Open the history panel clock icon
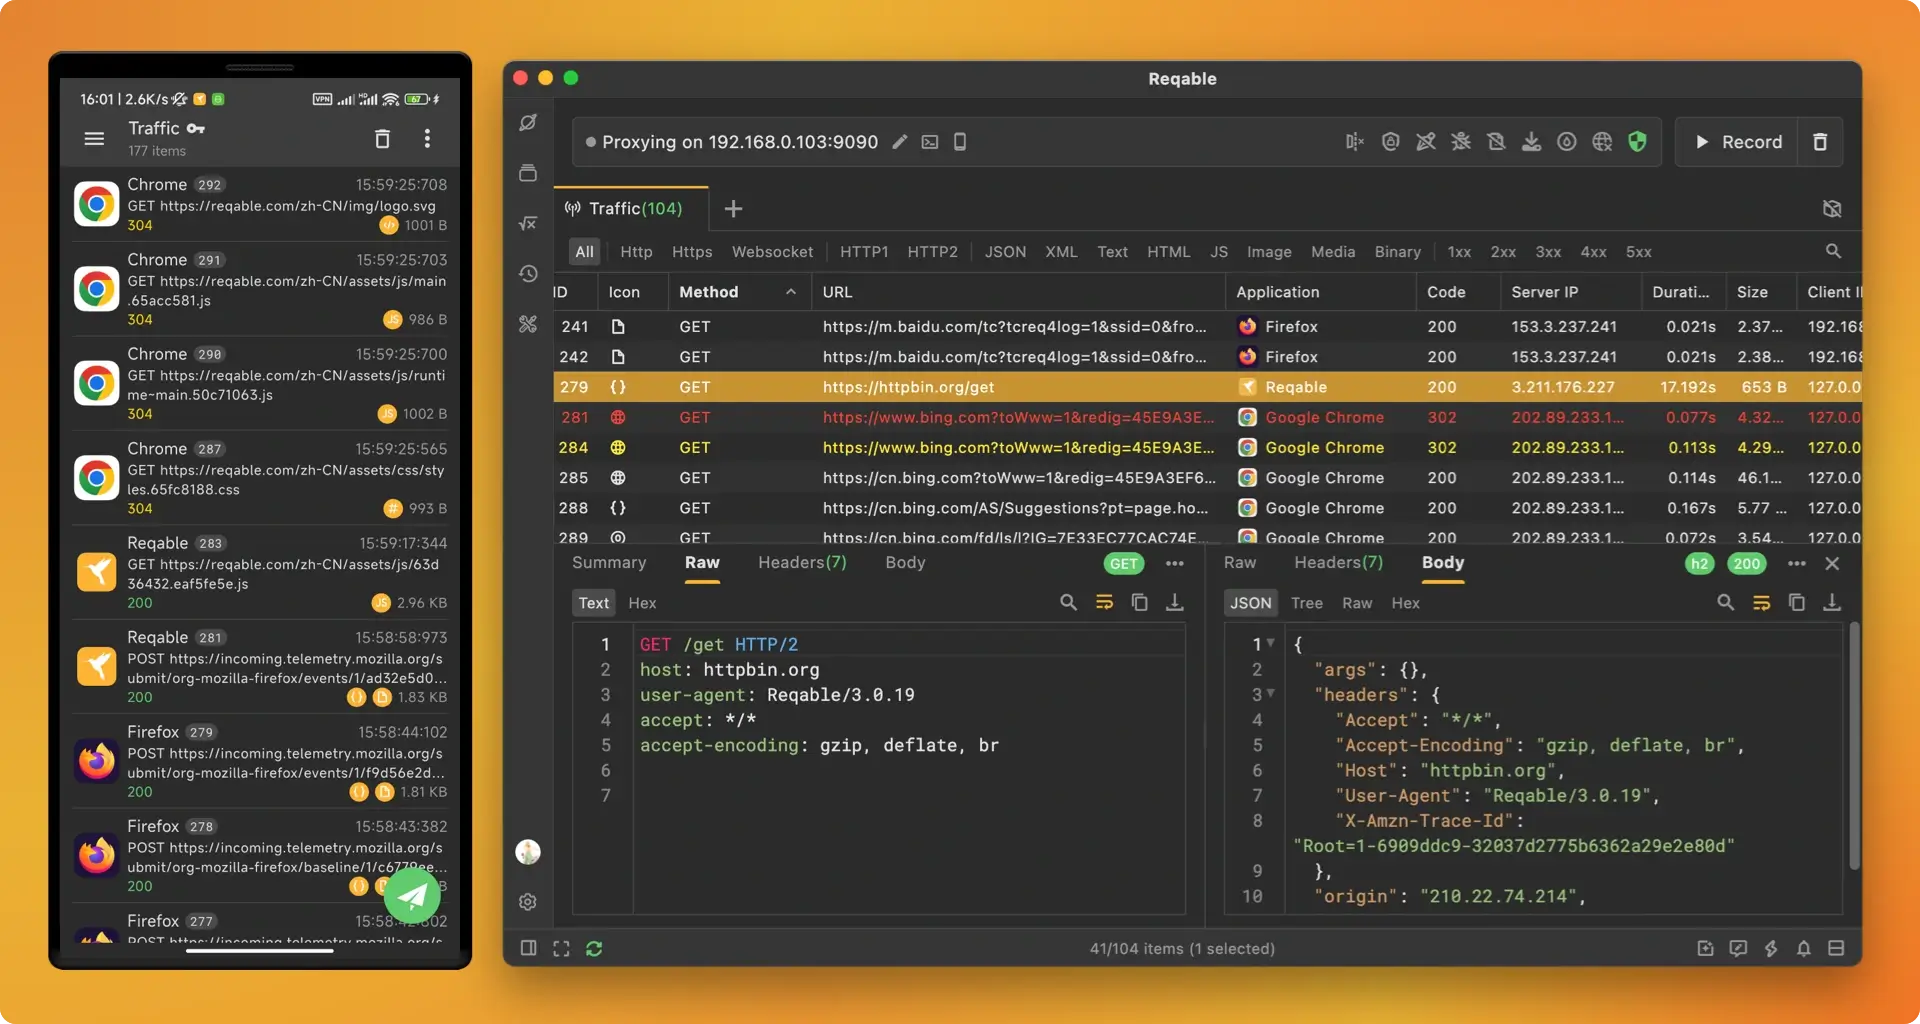 click(527, 273)
